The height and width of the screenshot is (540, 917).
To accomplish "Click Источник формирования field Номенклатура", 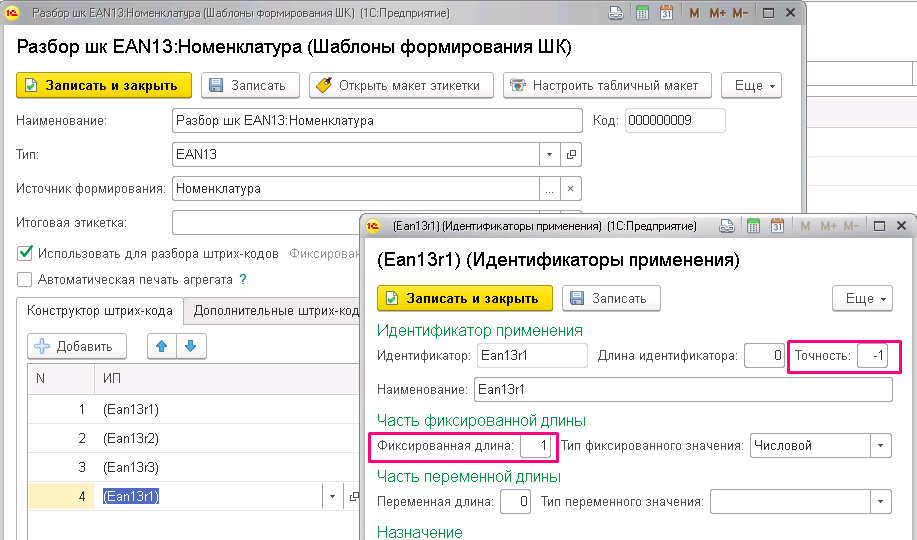I will coord(356,188).
